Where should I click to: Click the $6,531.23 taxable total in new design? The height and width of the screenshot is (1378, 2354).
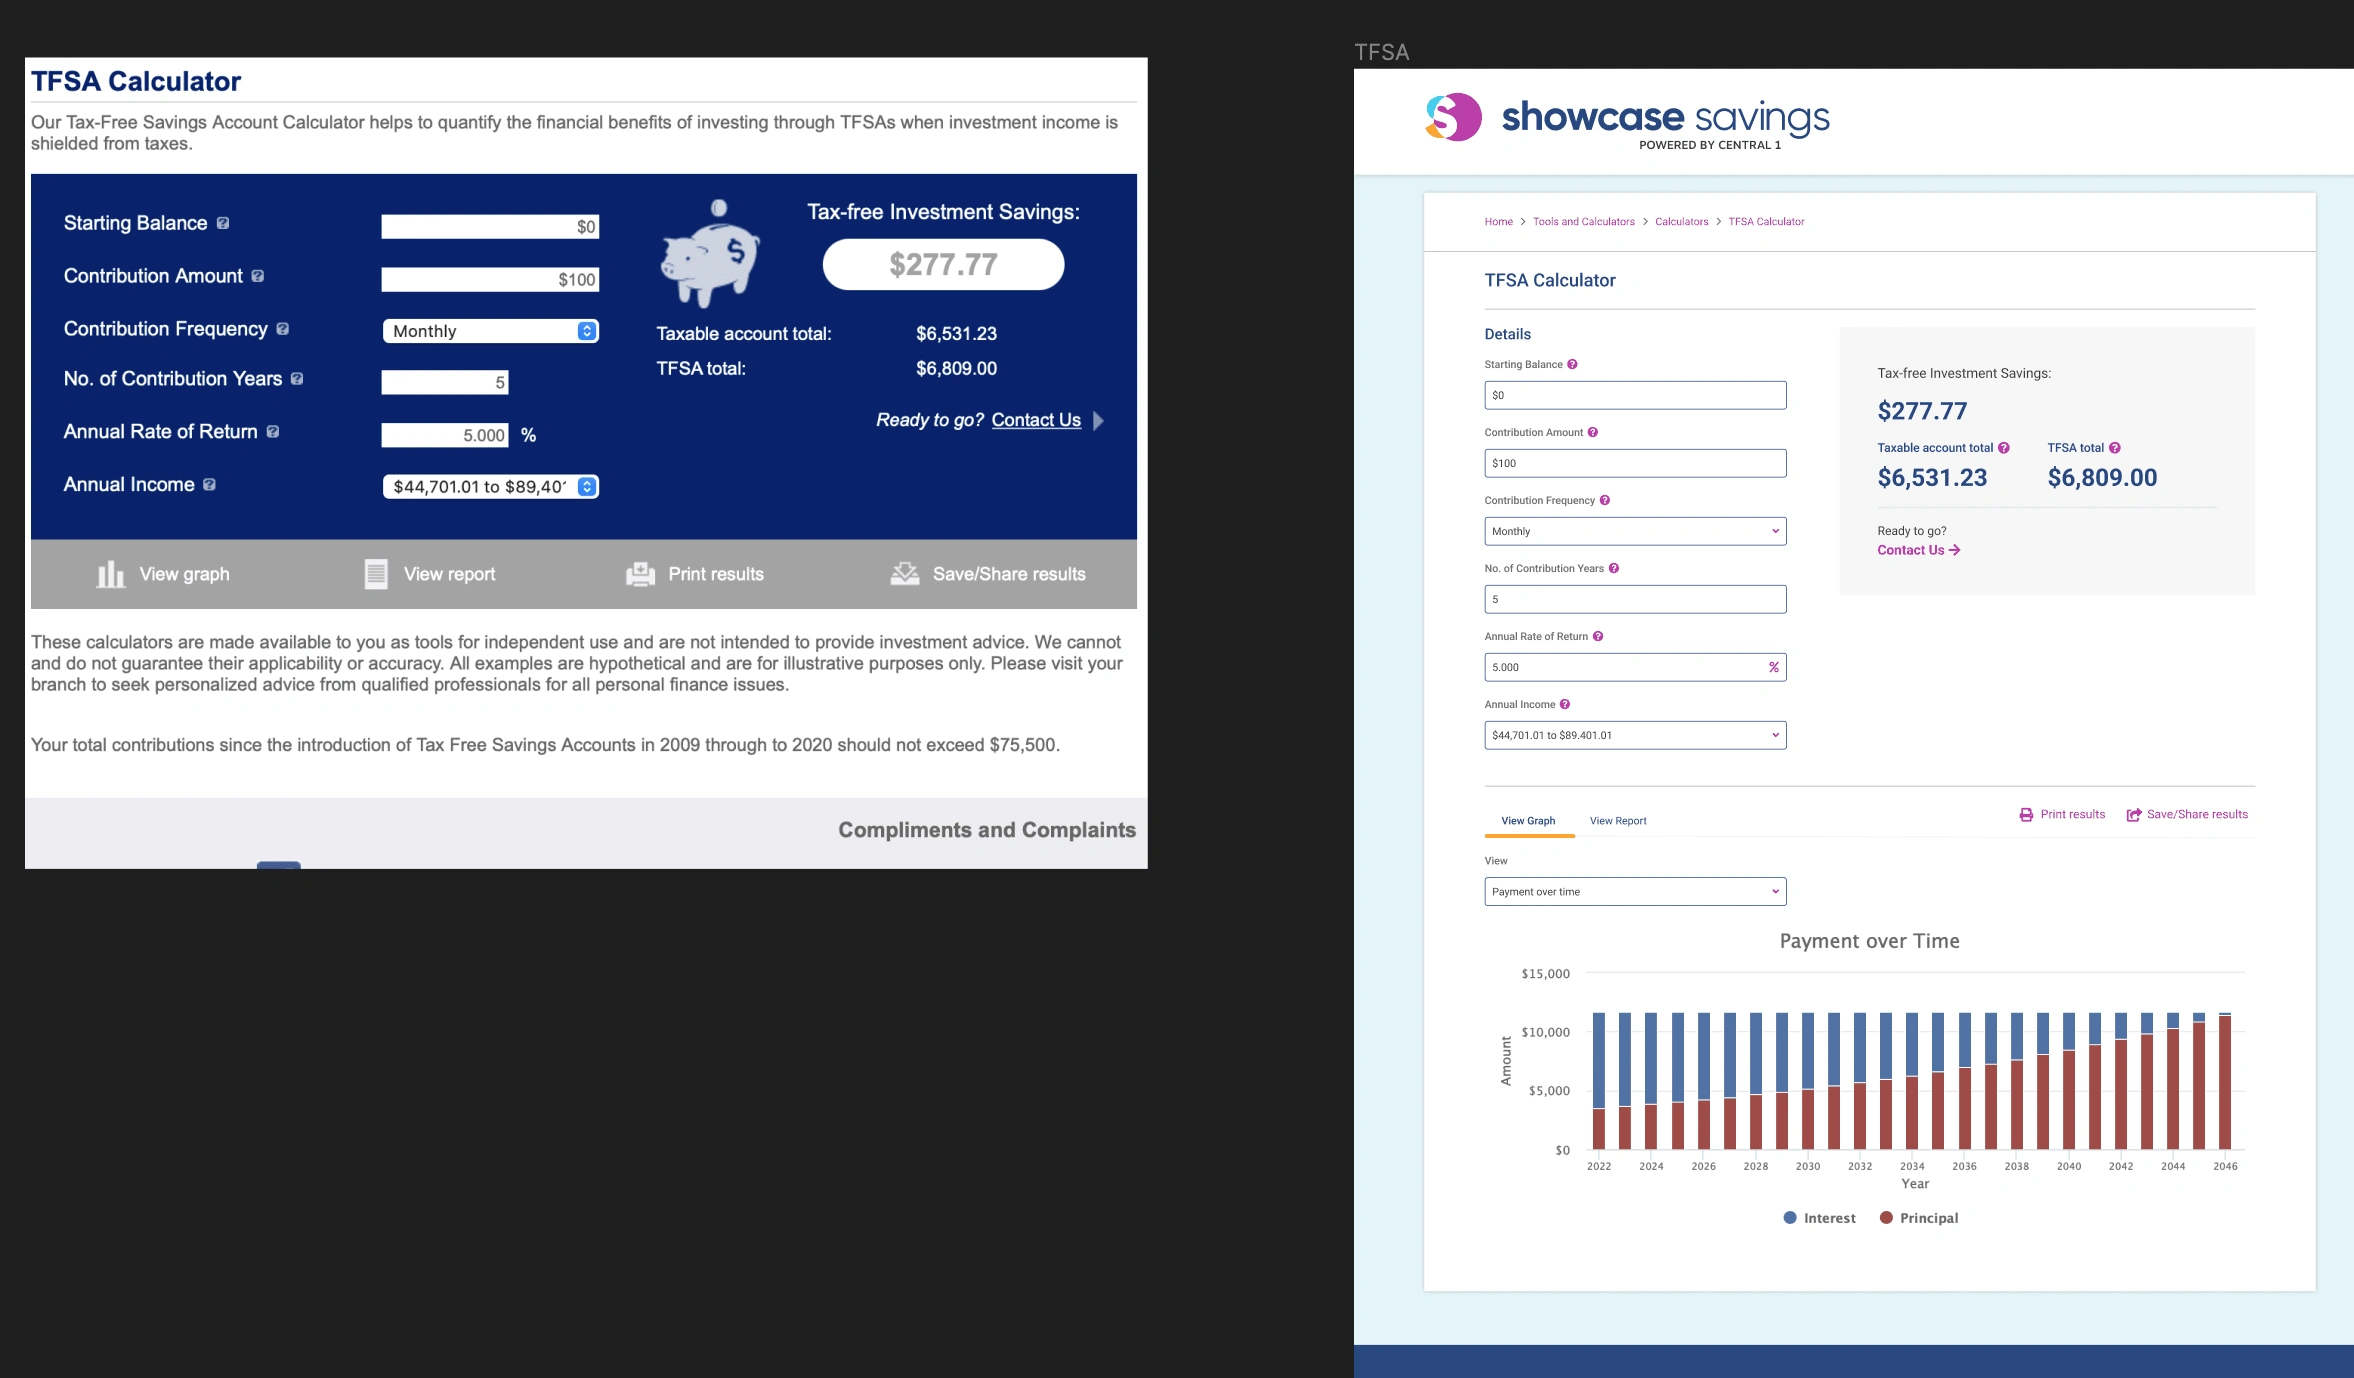1932,478
